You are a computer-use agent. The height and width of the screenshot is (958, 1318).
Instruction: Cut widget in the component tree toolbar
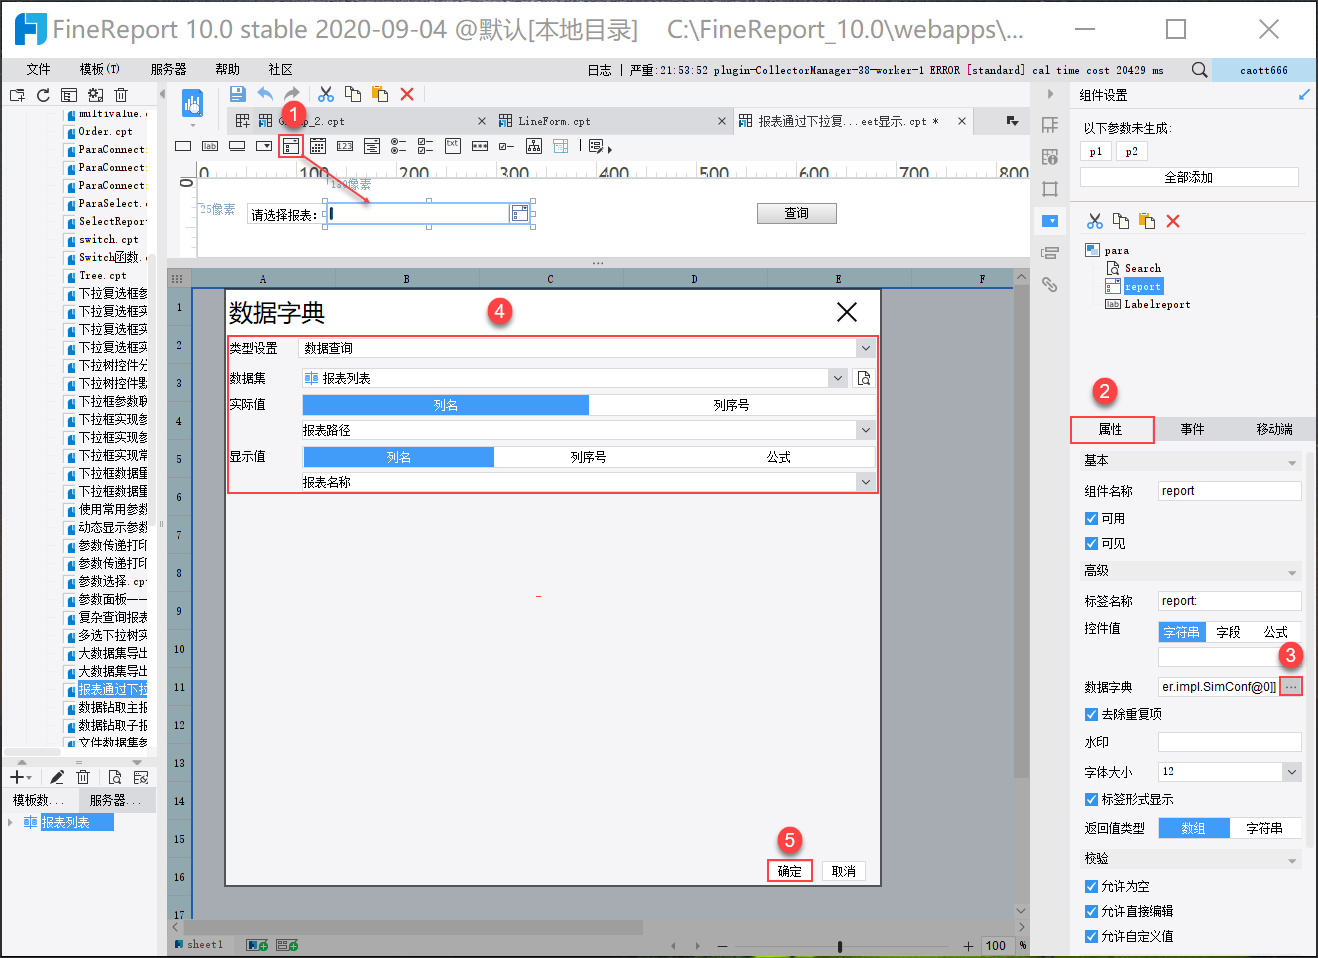[1095, 221]
